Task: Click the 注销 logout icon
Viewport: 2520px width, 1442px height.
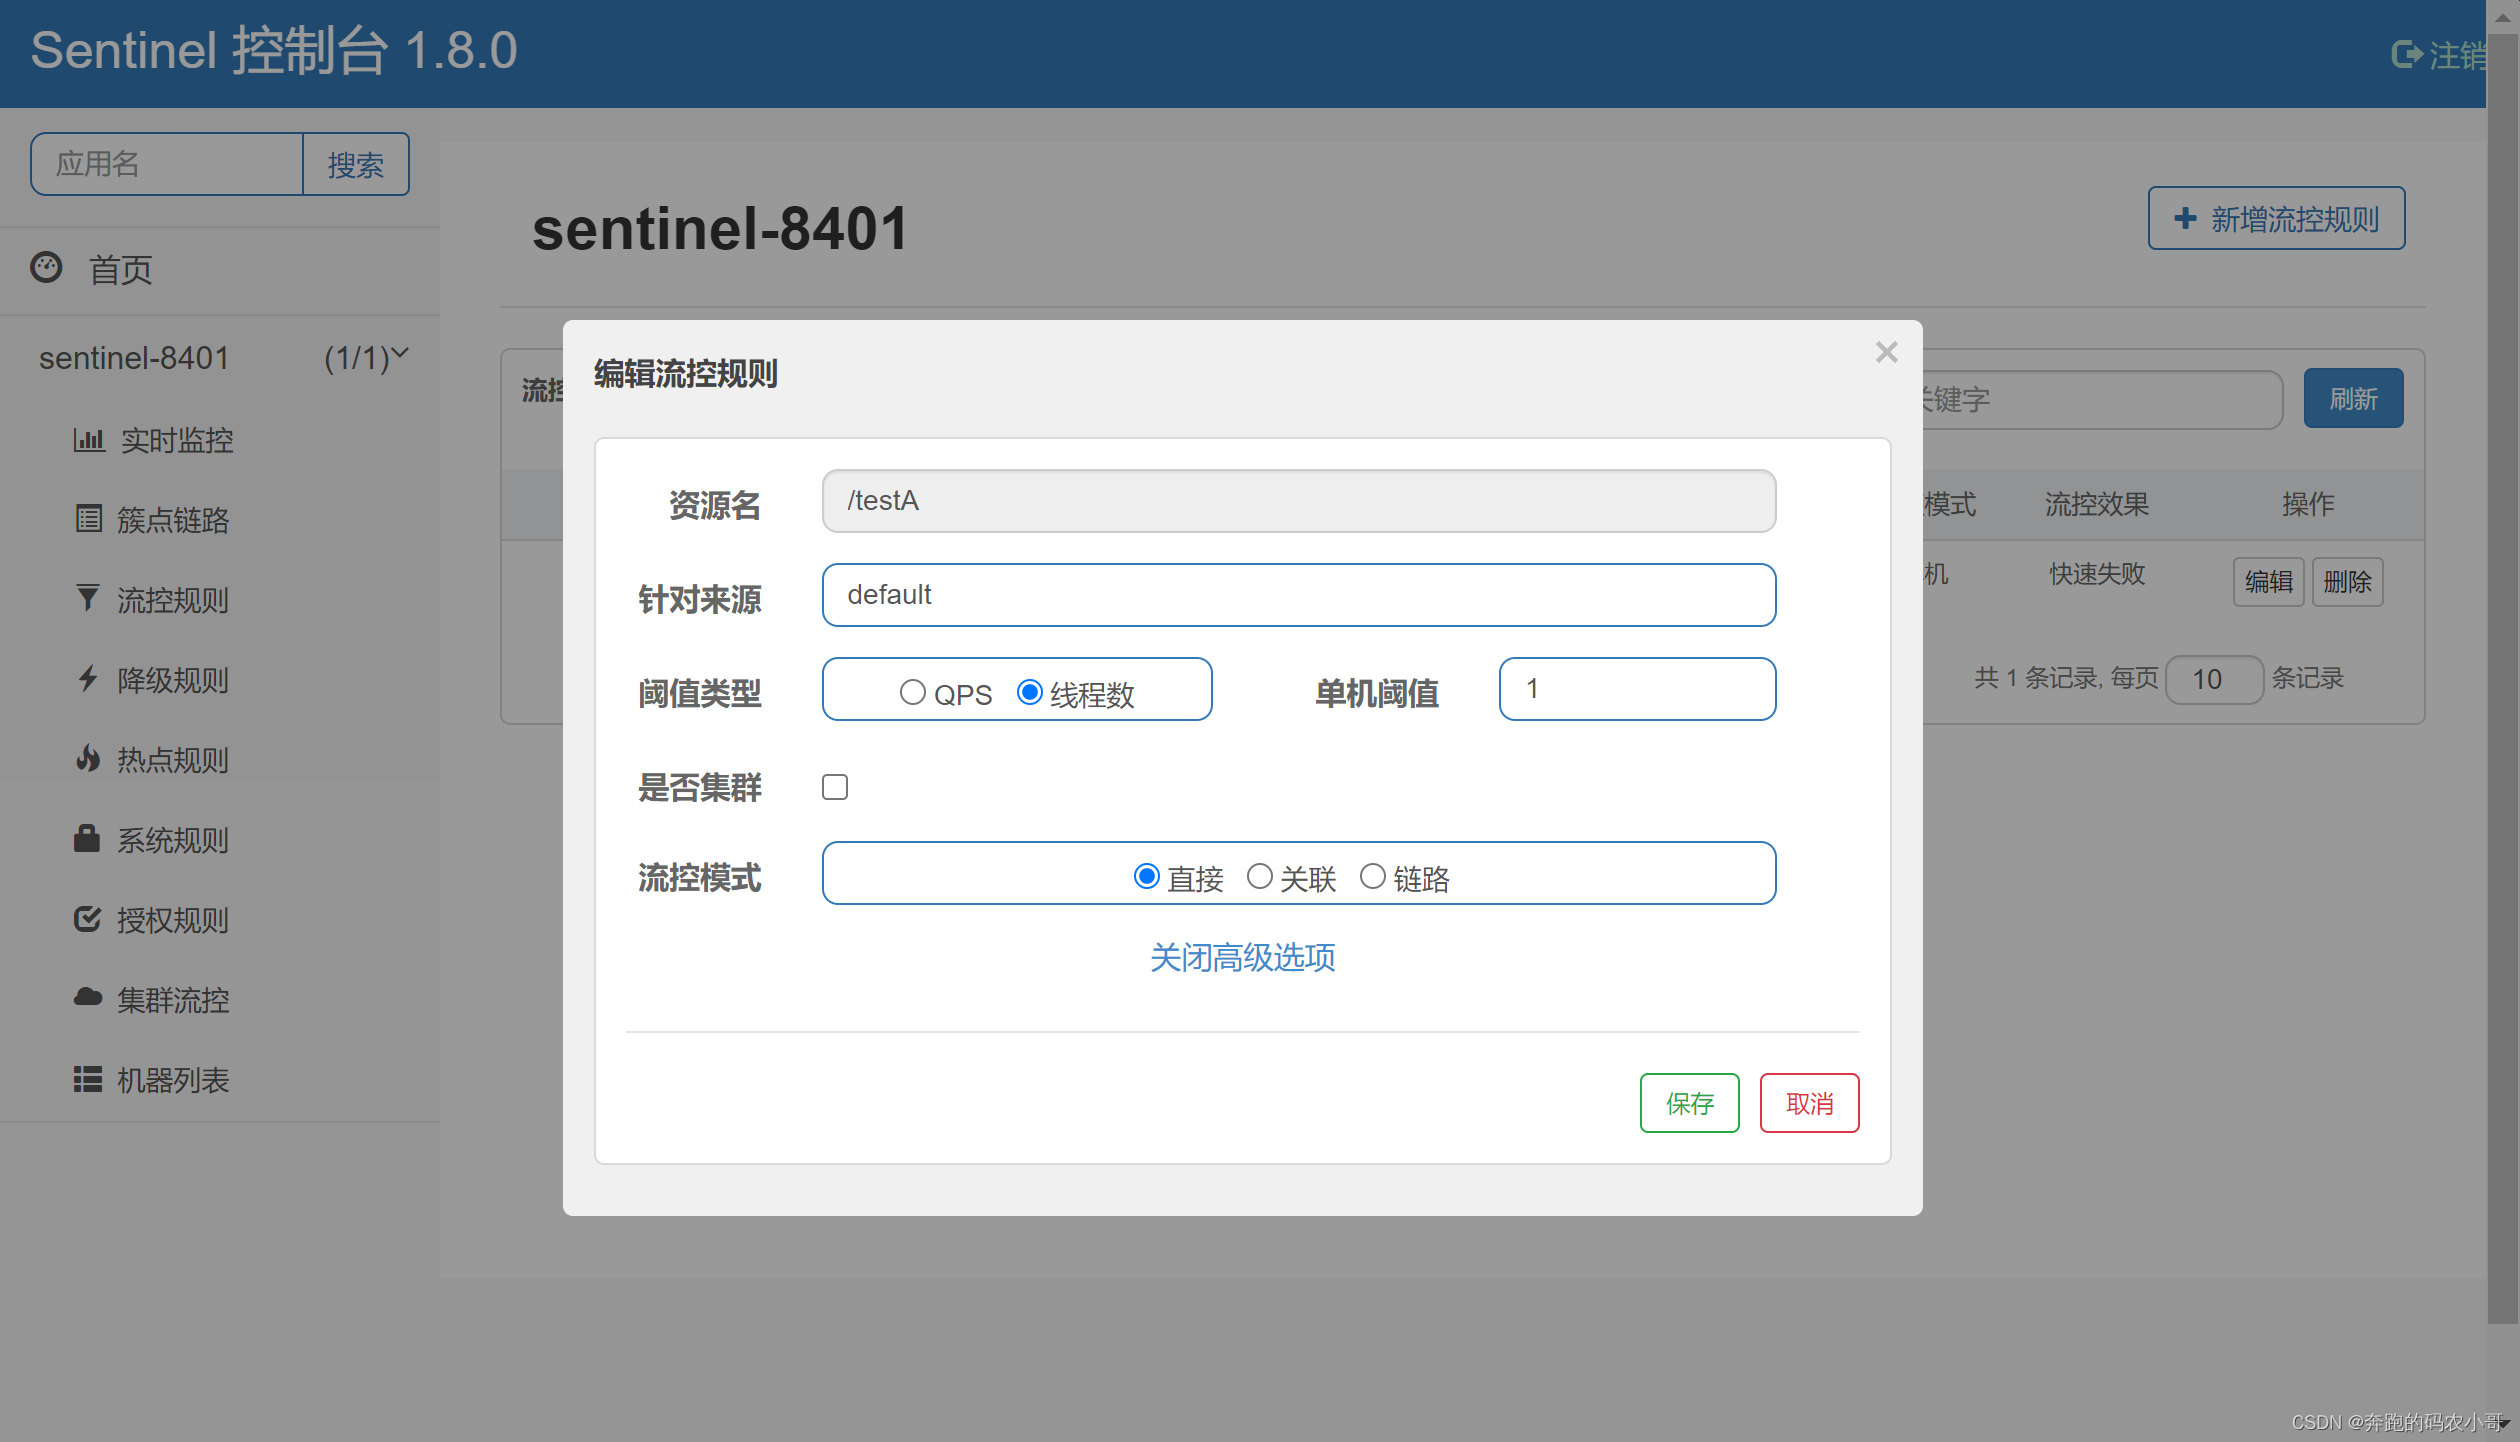Action: pos(2406,54)
